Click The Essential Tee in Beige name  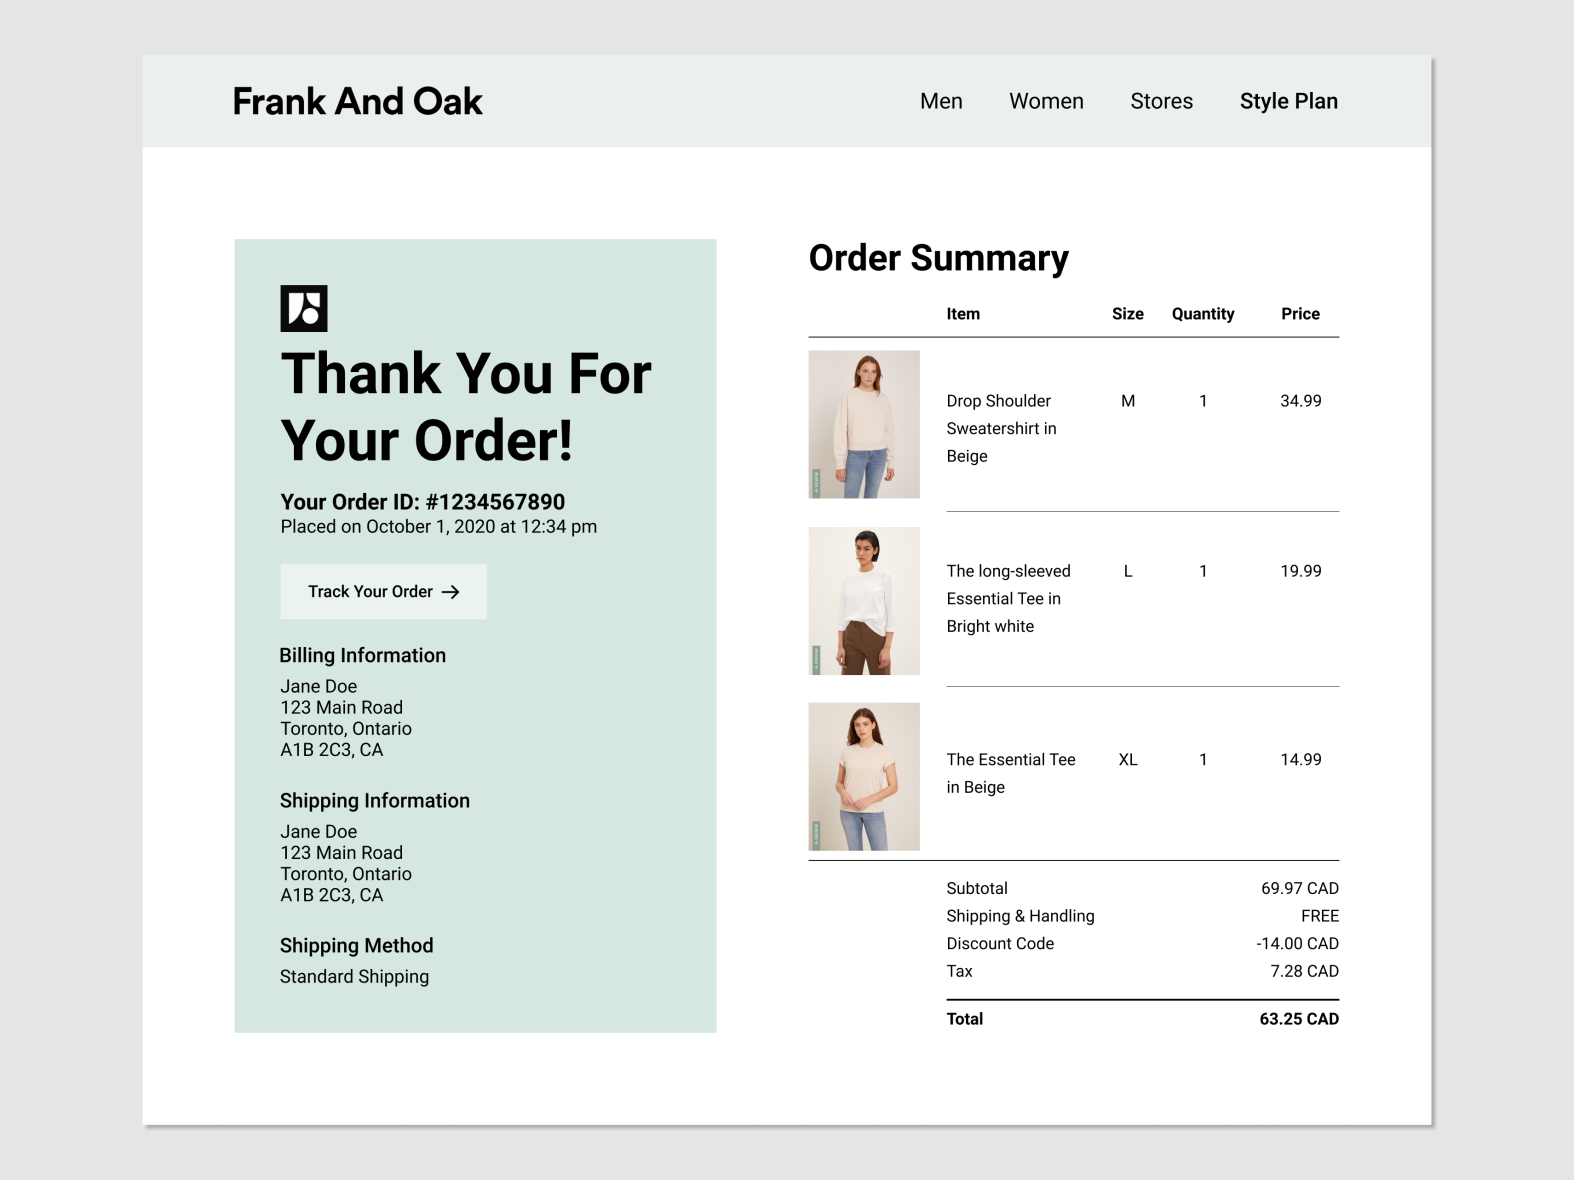pos(1010,773)
